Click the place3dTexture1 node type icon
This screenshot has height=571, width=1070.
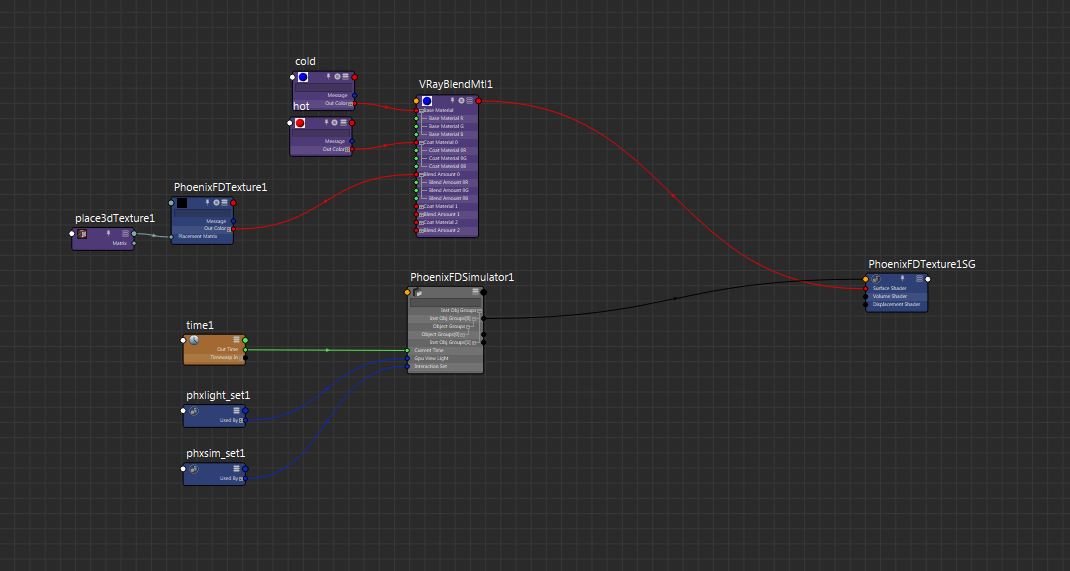(82, 234)
